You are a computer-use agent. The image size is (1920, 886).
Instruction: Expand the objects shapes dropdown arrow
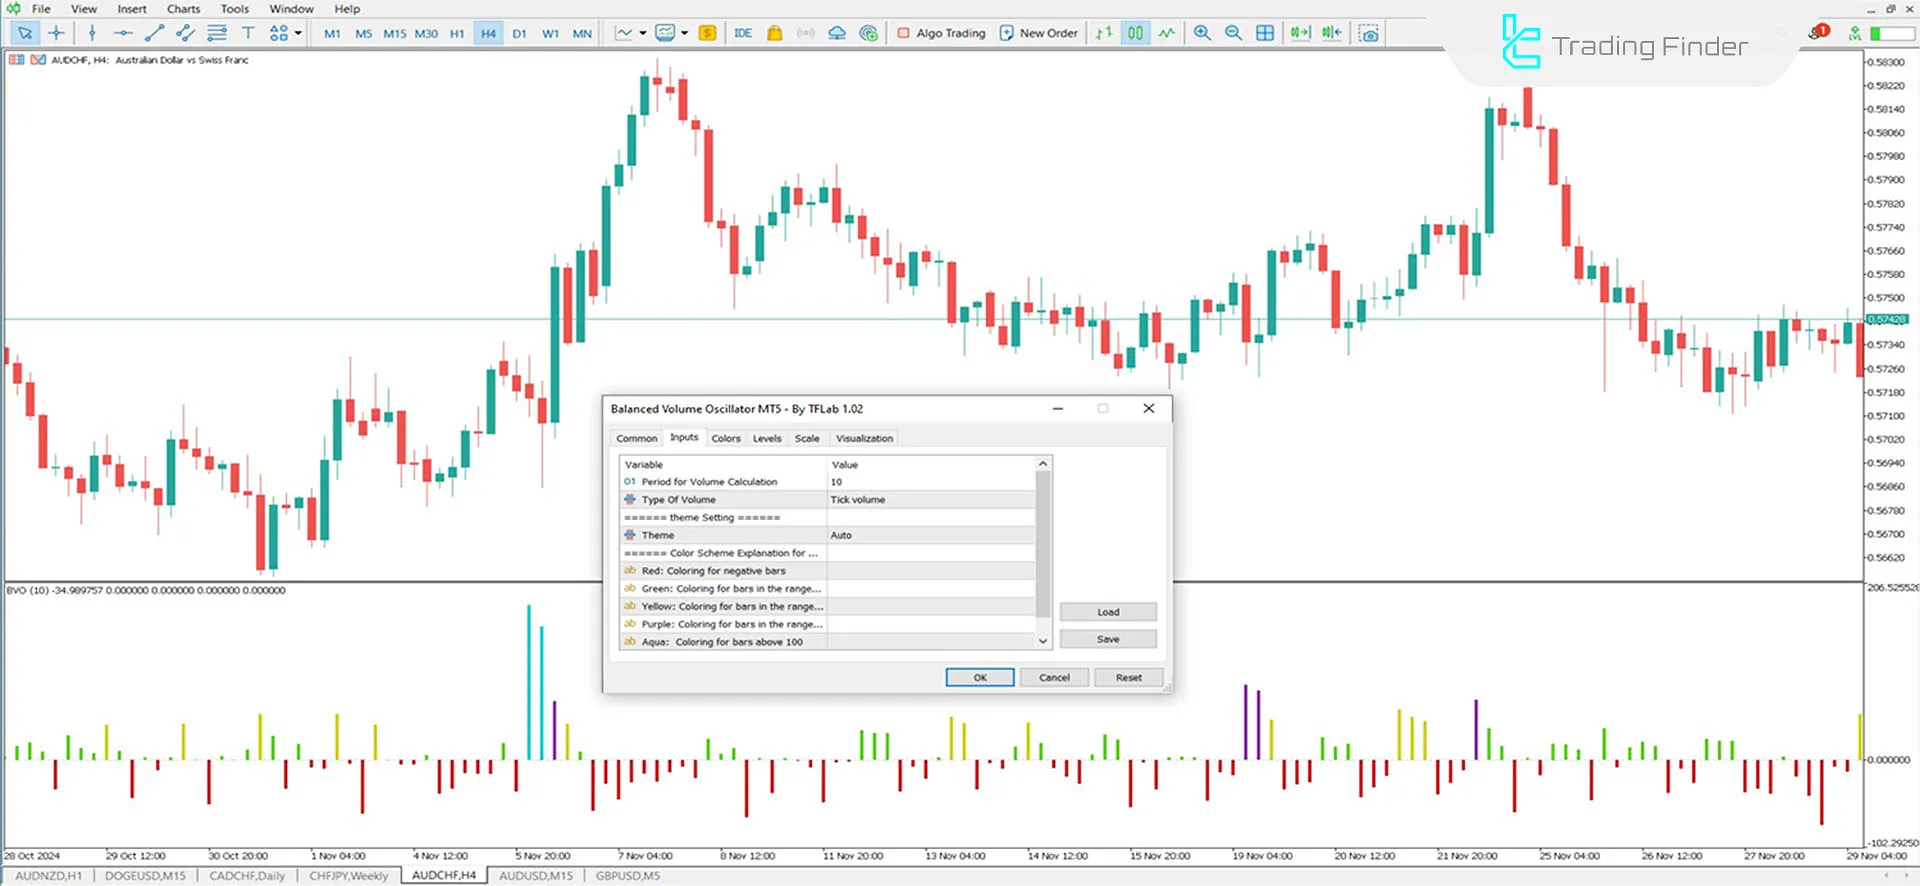click(x=298, y=33)
